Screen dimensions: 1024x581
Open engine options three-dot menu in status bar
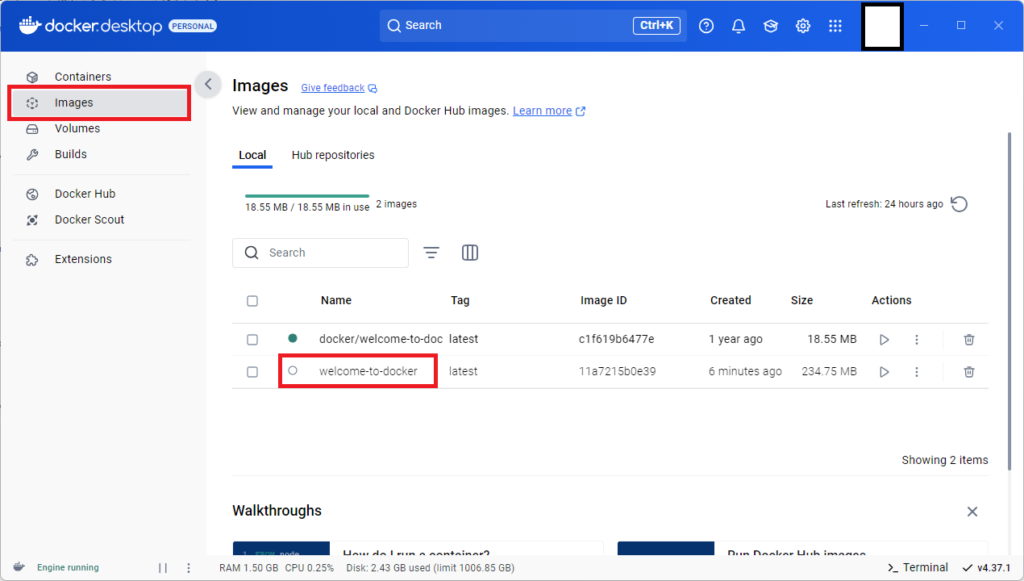(189, 568)
